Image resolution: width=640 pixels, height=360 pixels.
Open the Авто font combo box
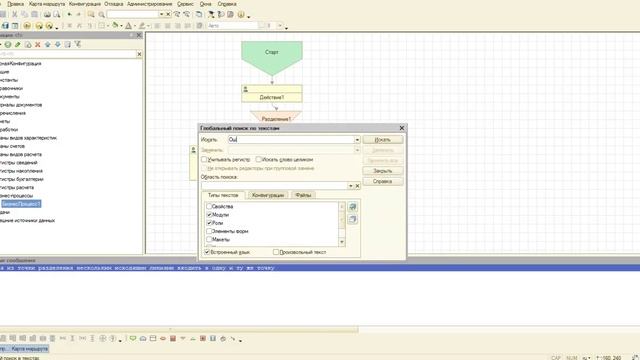(x=233, y=26)
